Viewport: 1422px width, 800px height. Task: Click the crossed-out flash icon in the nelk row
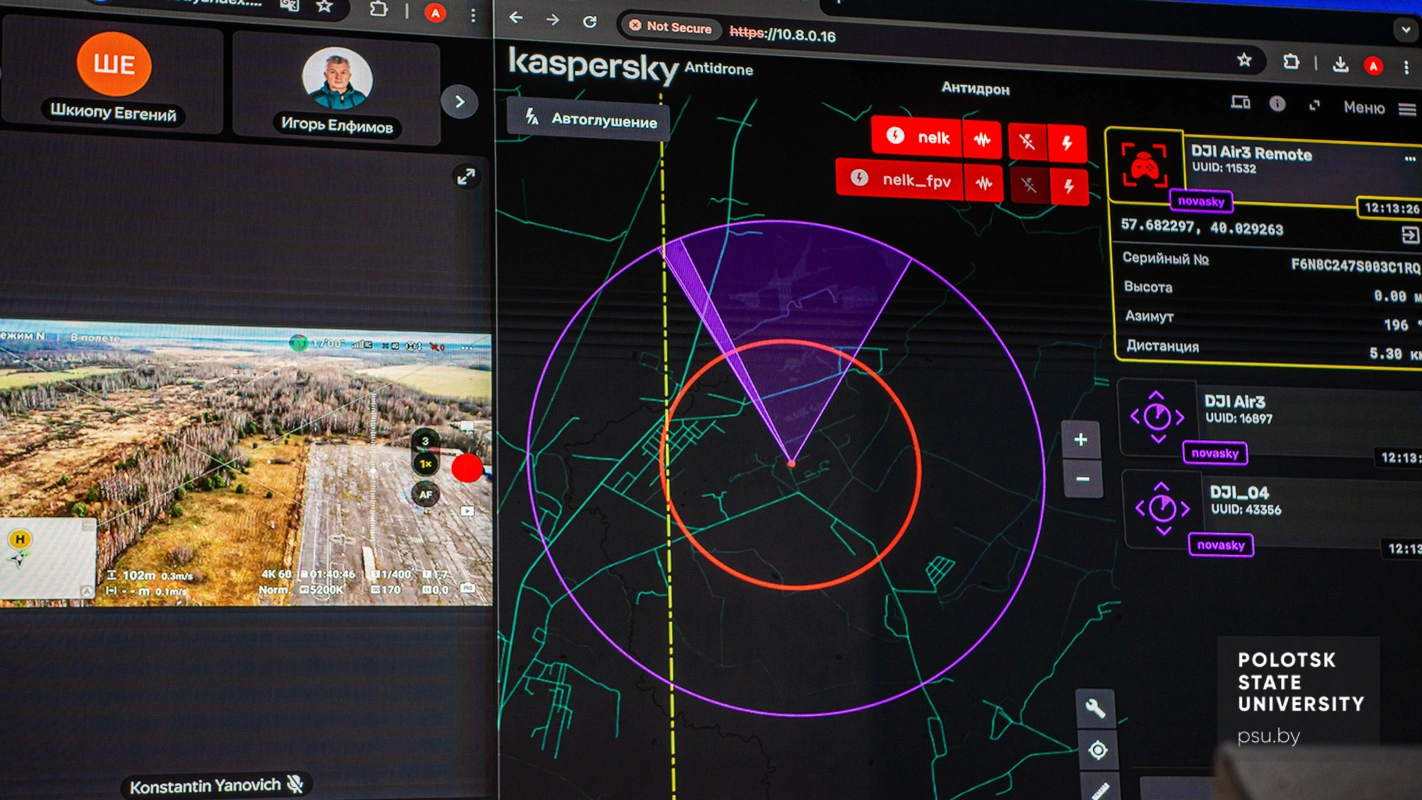pos(1027,142)
